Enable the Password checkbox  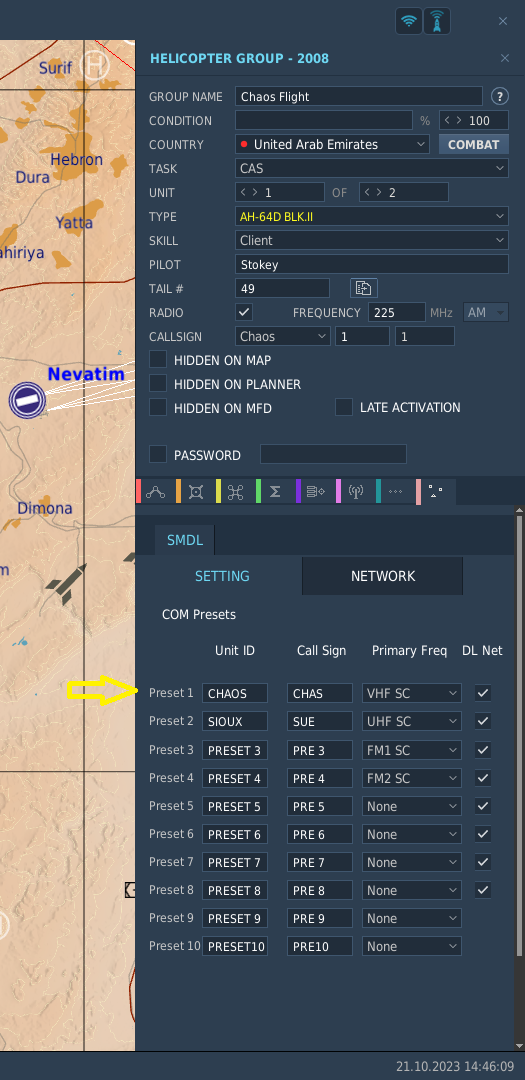pyautogui.click(x=158, y=455)
